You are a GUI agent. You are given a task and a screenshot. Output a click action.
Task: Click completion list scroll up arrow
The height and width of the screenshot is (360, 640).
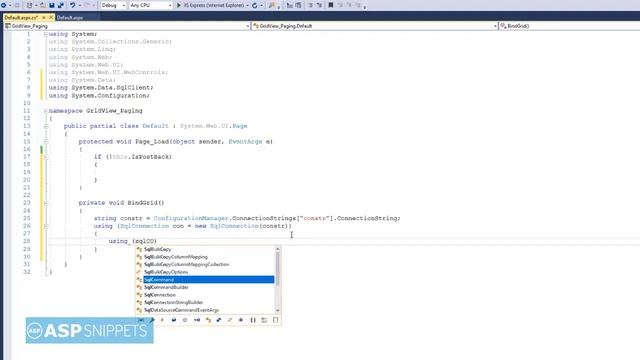pos(278,249)
